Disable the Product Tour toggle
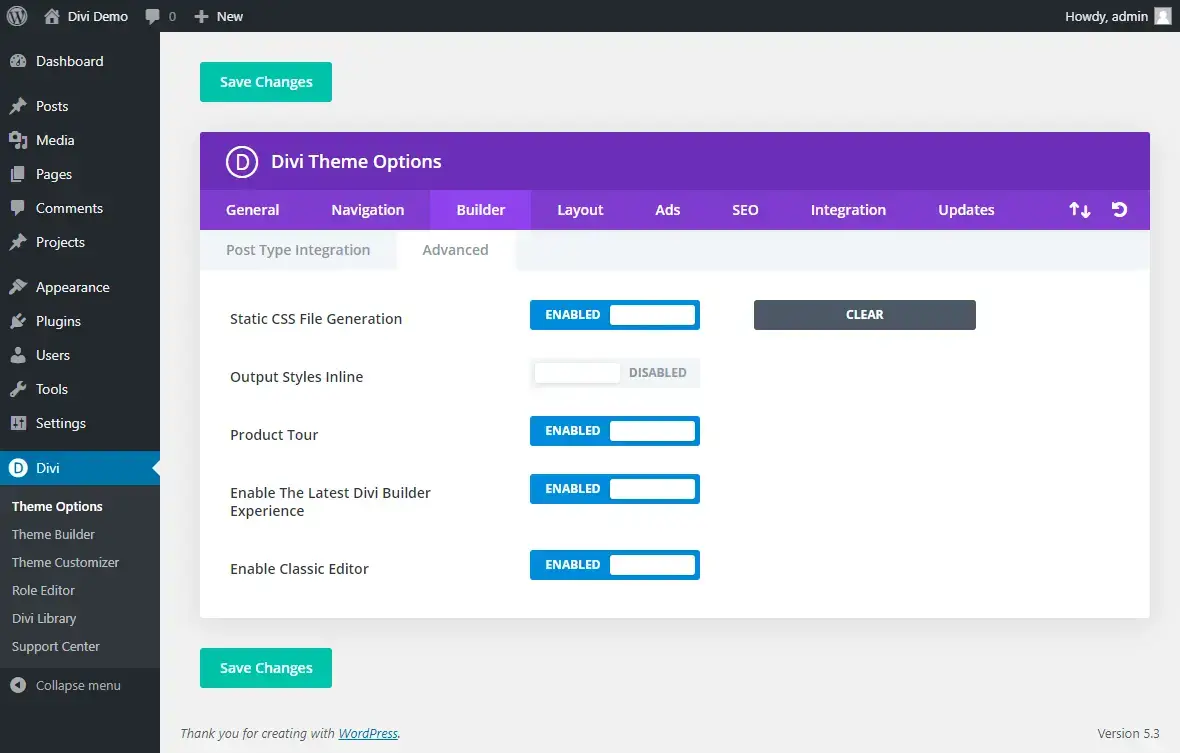This screenshot has width=1180, height=753. (615, 431)
